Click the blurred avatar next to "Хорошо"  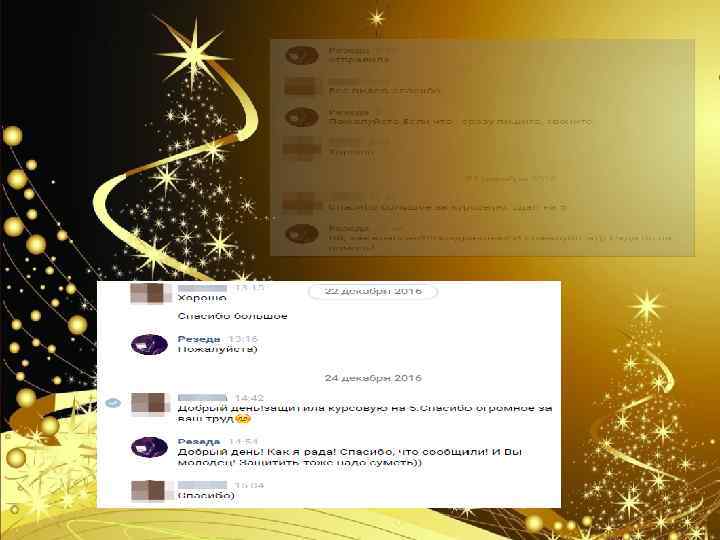pyautogui.click(x=148, y=293)
